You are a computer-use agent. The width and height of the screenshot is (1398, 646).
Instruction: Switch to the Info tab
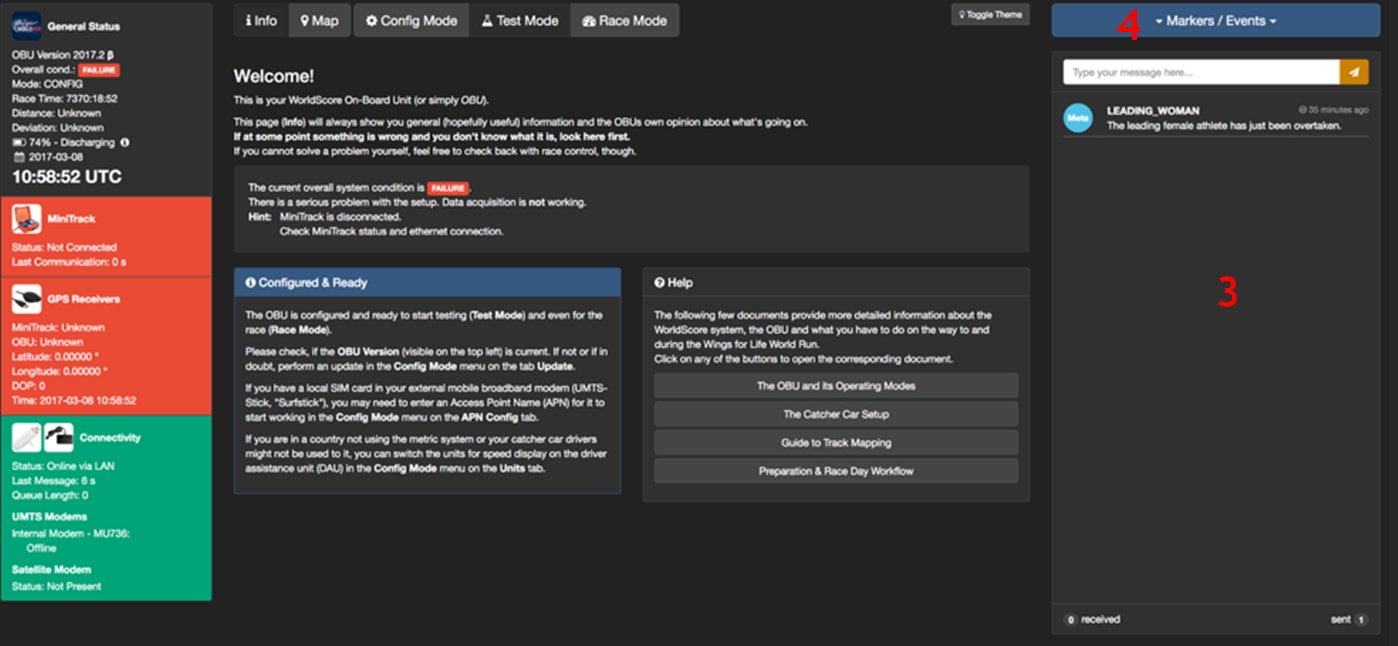tap(261, 20)
